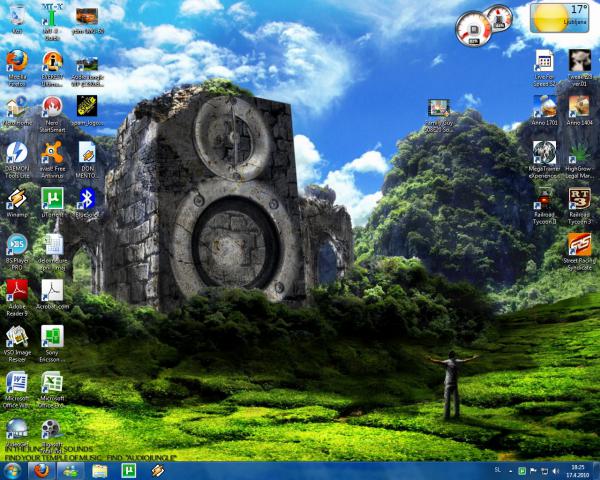
Task: Open the Windows Start menu
Action: coord(12,470)
